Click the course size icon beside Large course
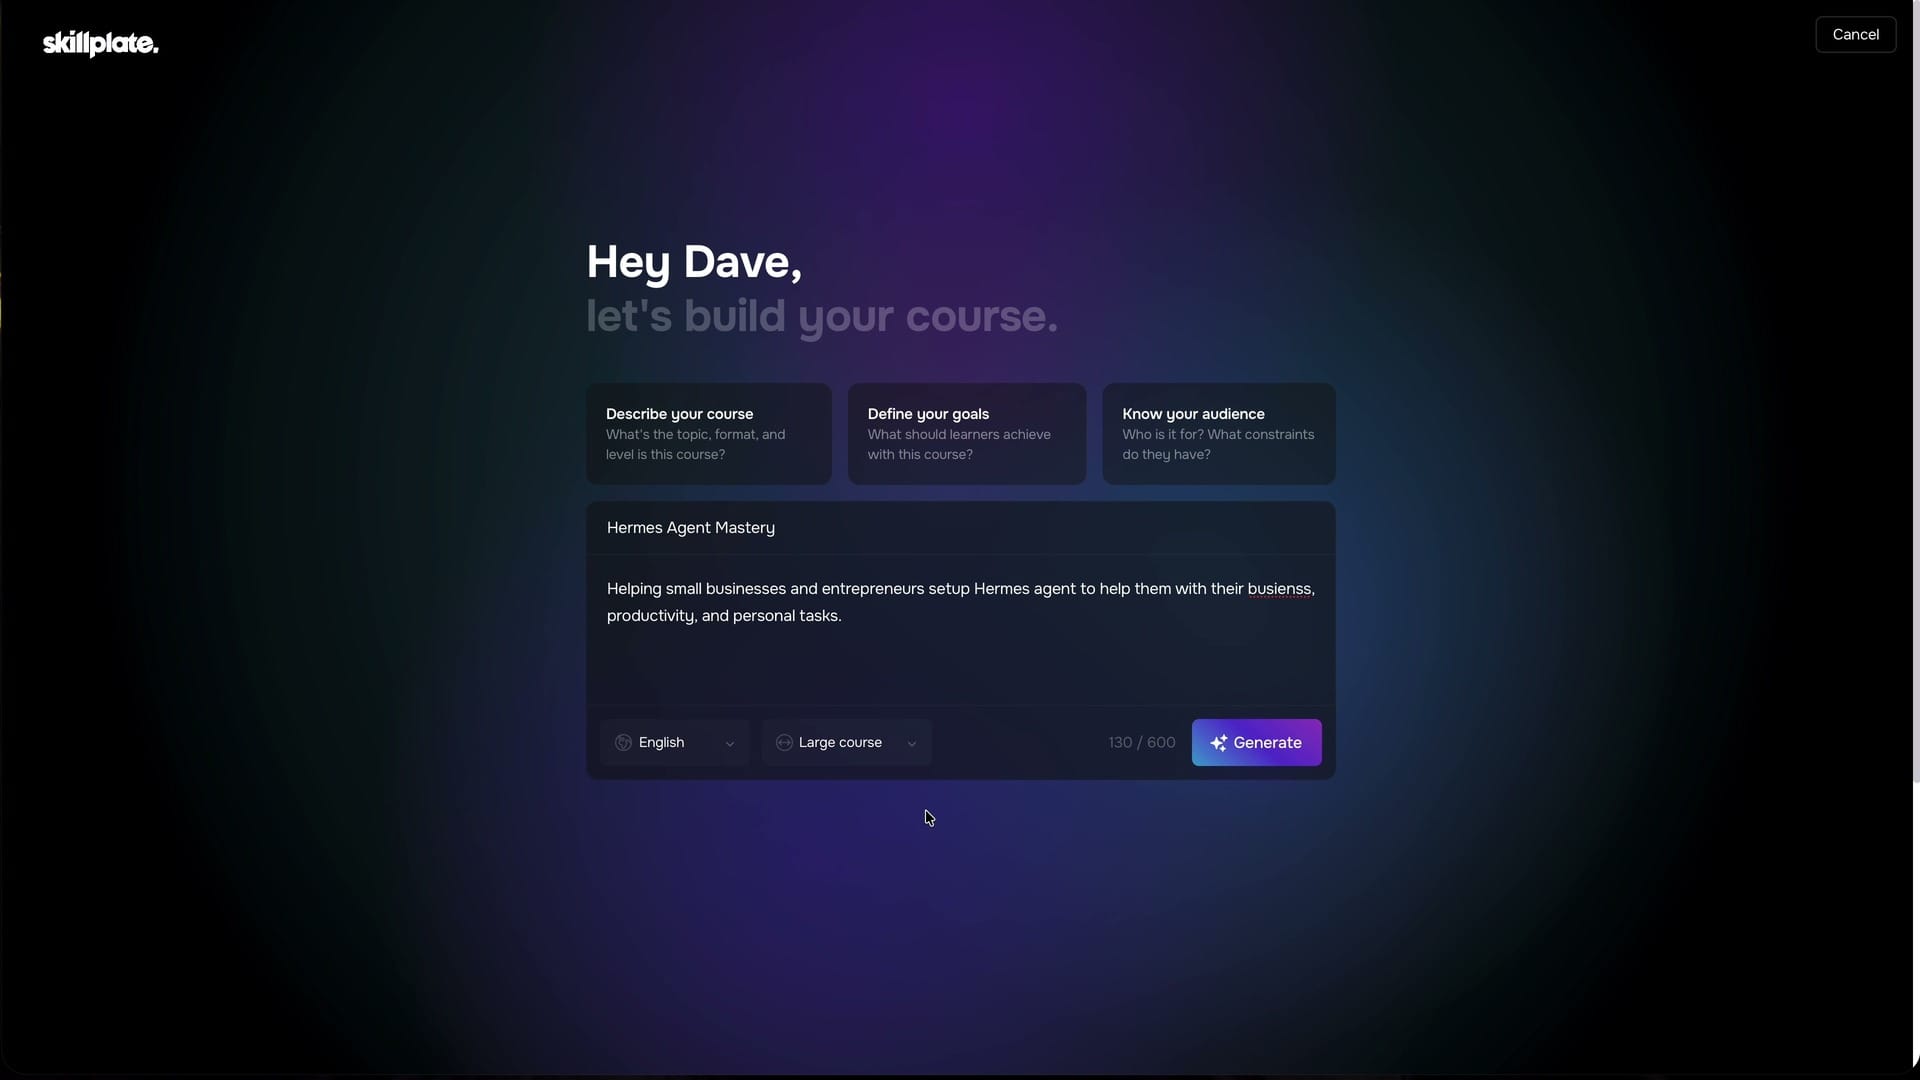This screenshot has width=1920, height=1080. 784,742
